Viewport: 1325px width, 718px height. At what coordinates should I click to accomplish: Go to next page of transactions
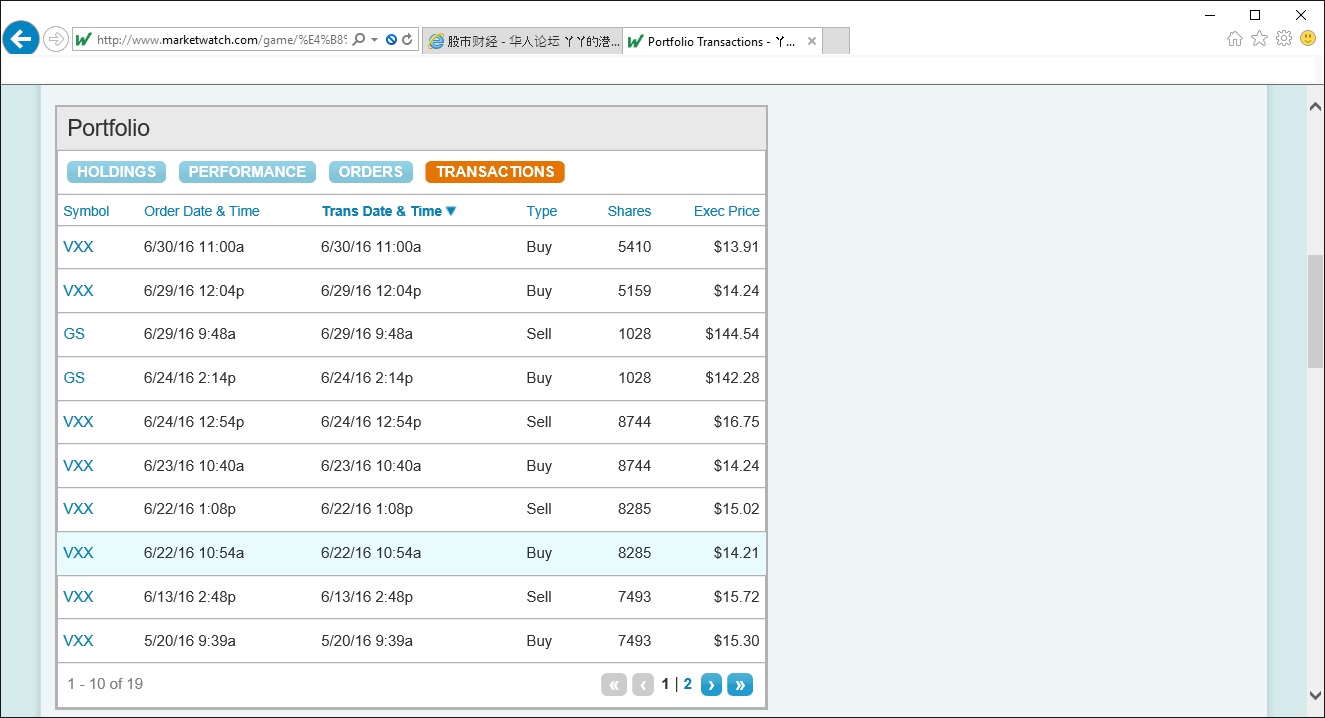(x=711, y=685)
